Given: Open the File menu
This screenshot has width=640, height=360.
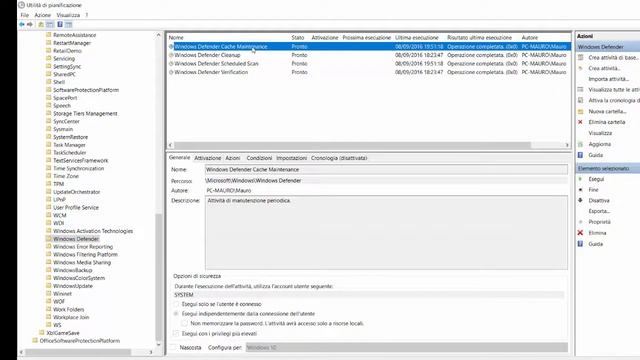Looking at the screenshot, I should 24,15.
